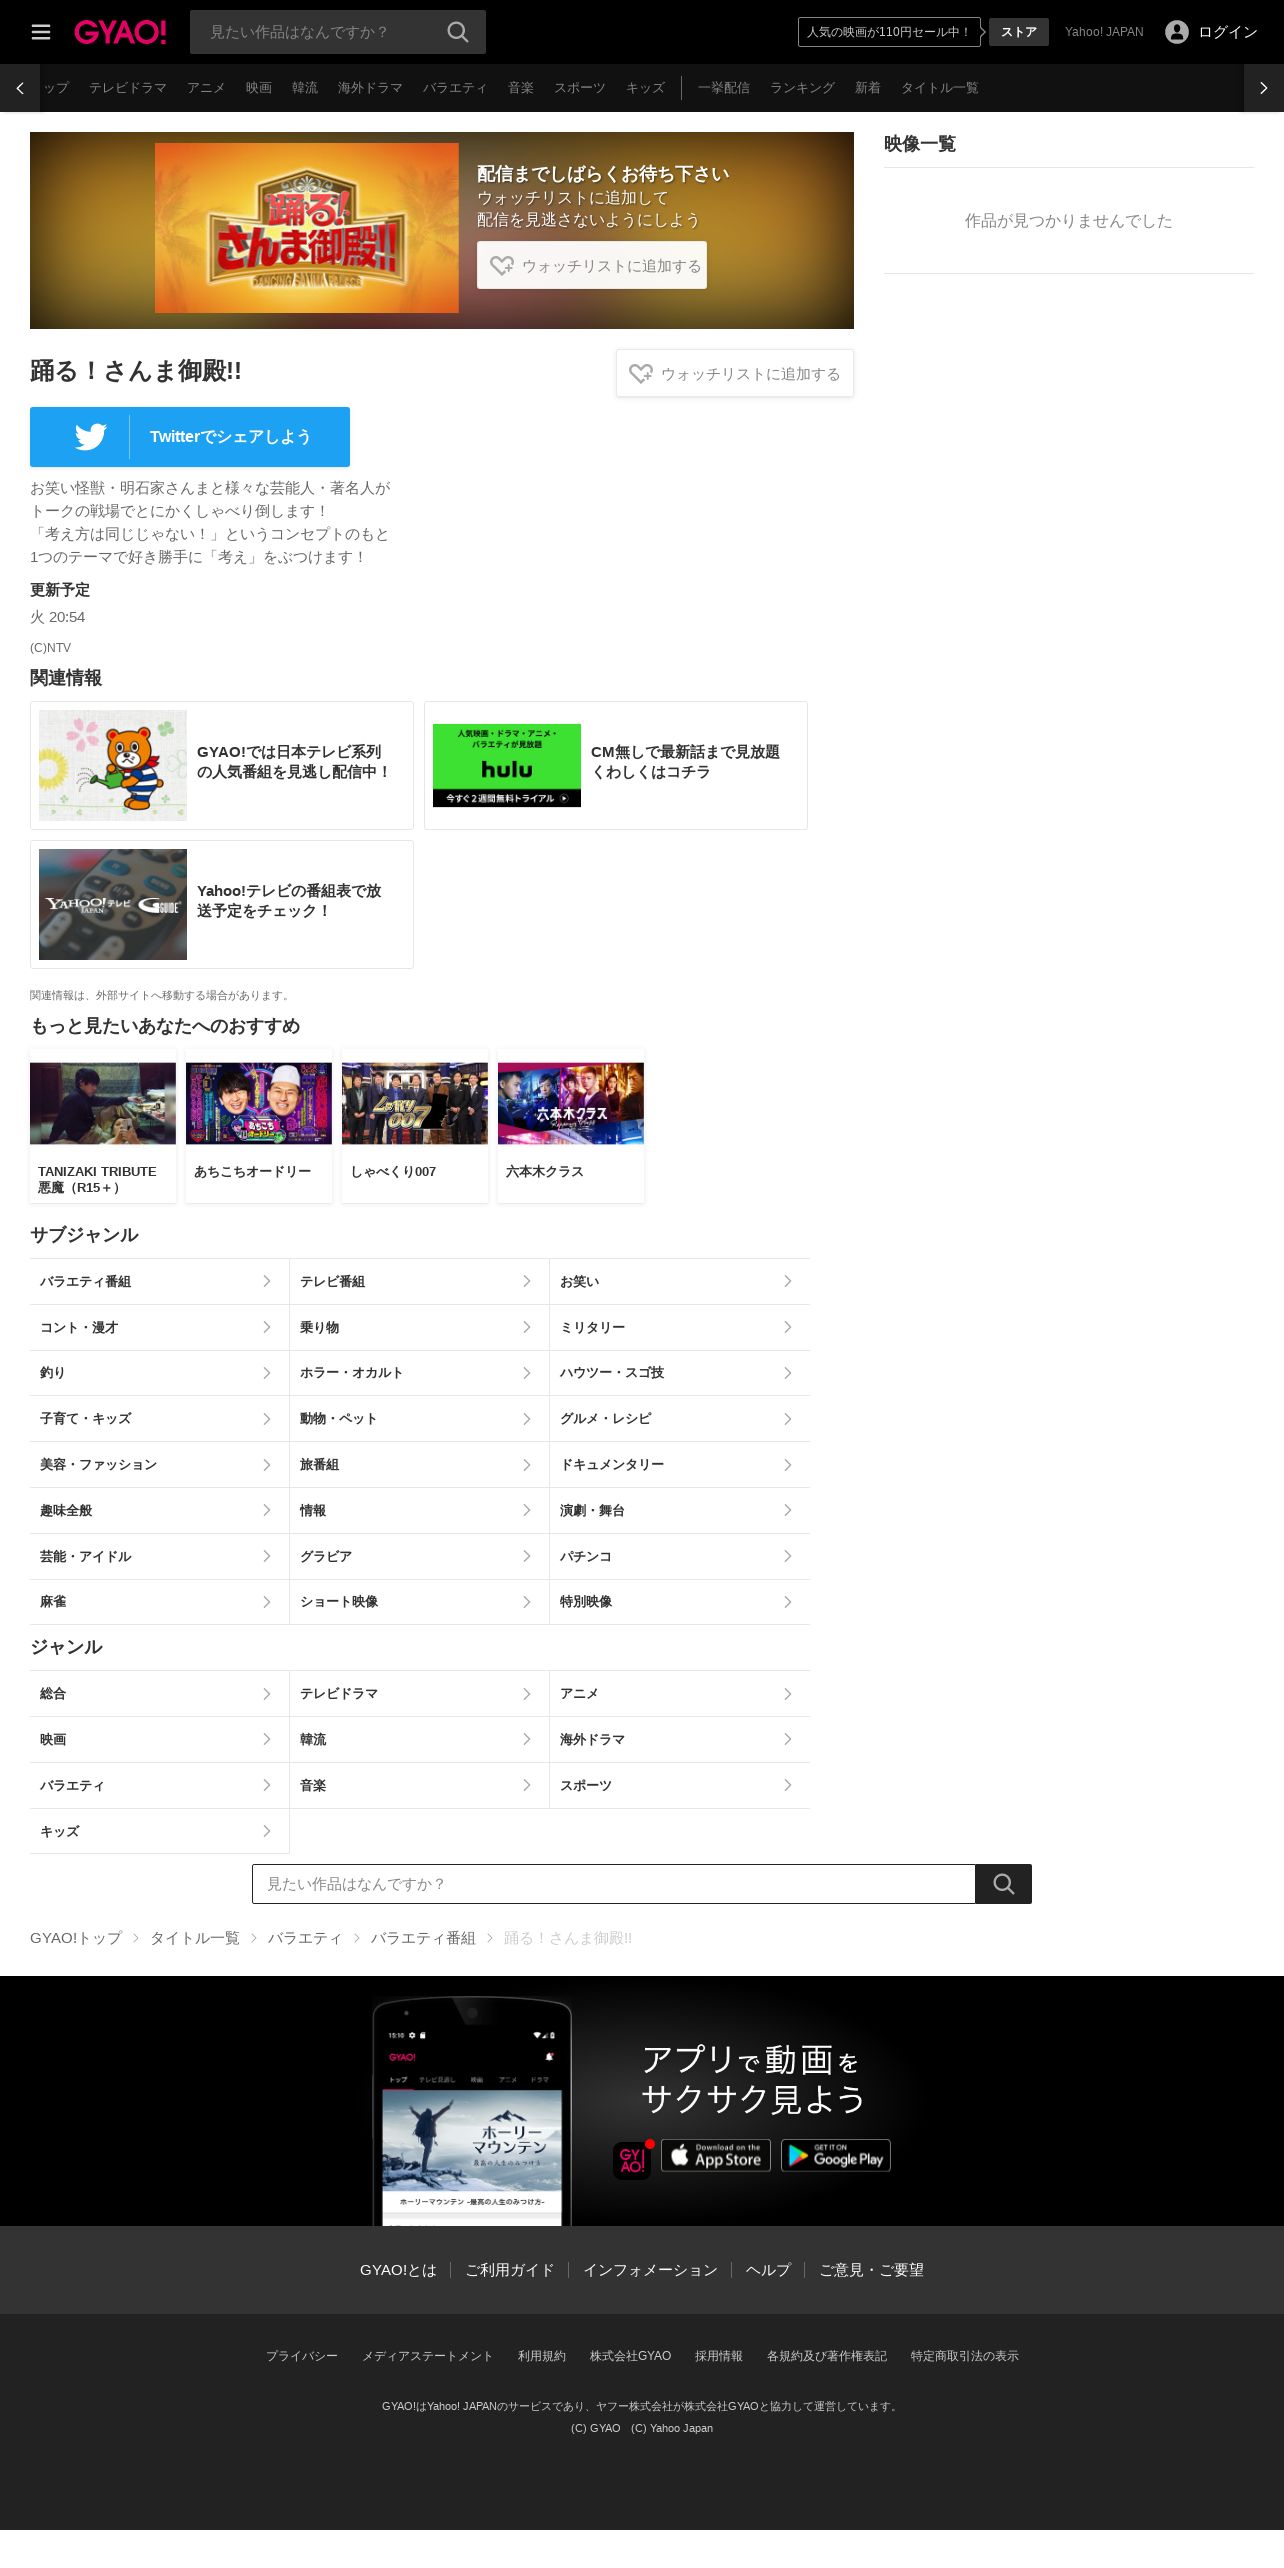Click ご意見・ご要望 footer link

tap(872, 2270)
